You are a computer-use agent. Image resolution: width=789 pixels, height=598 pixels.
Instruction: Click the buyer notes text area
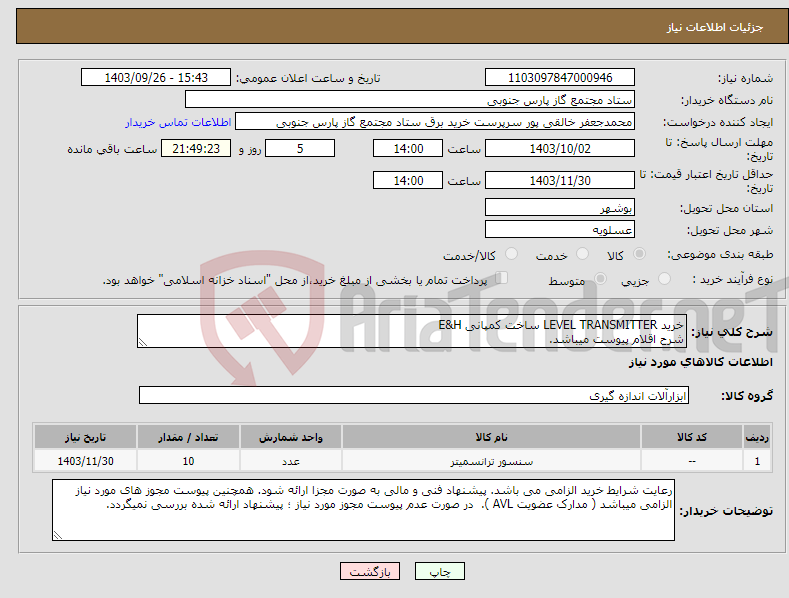coord(363,510)
